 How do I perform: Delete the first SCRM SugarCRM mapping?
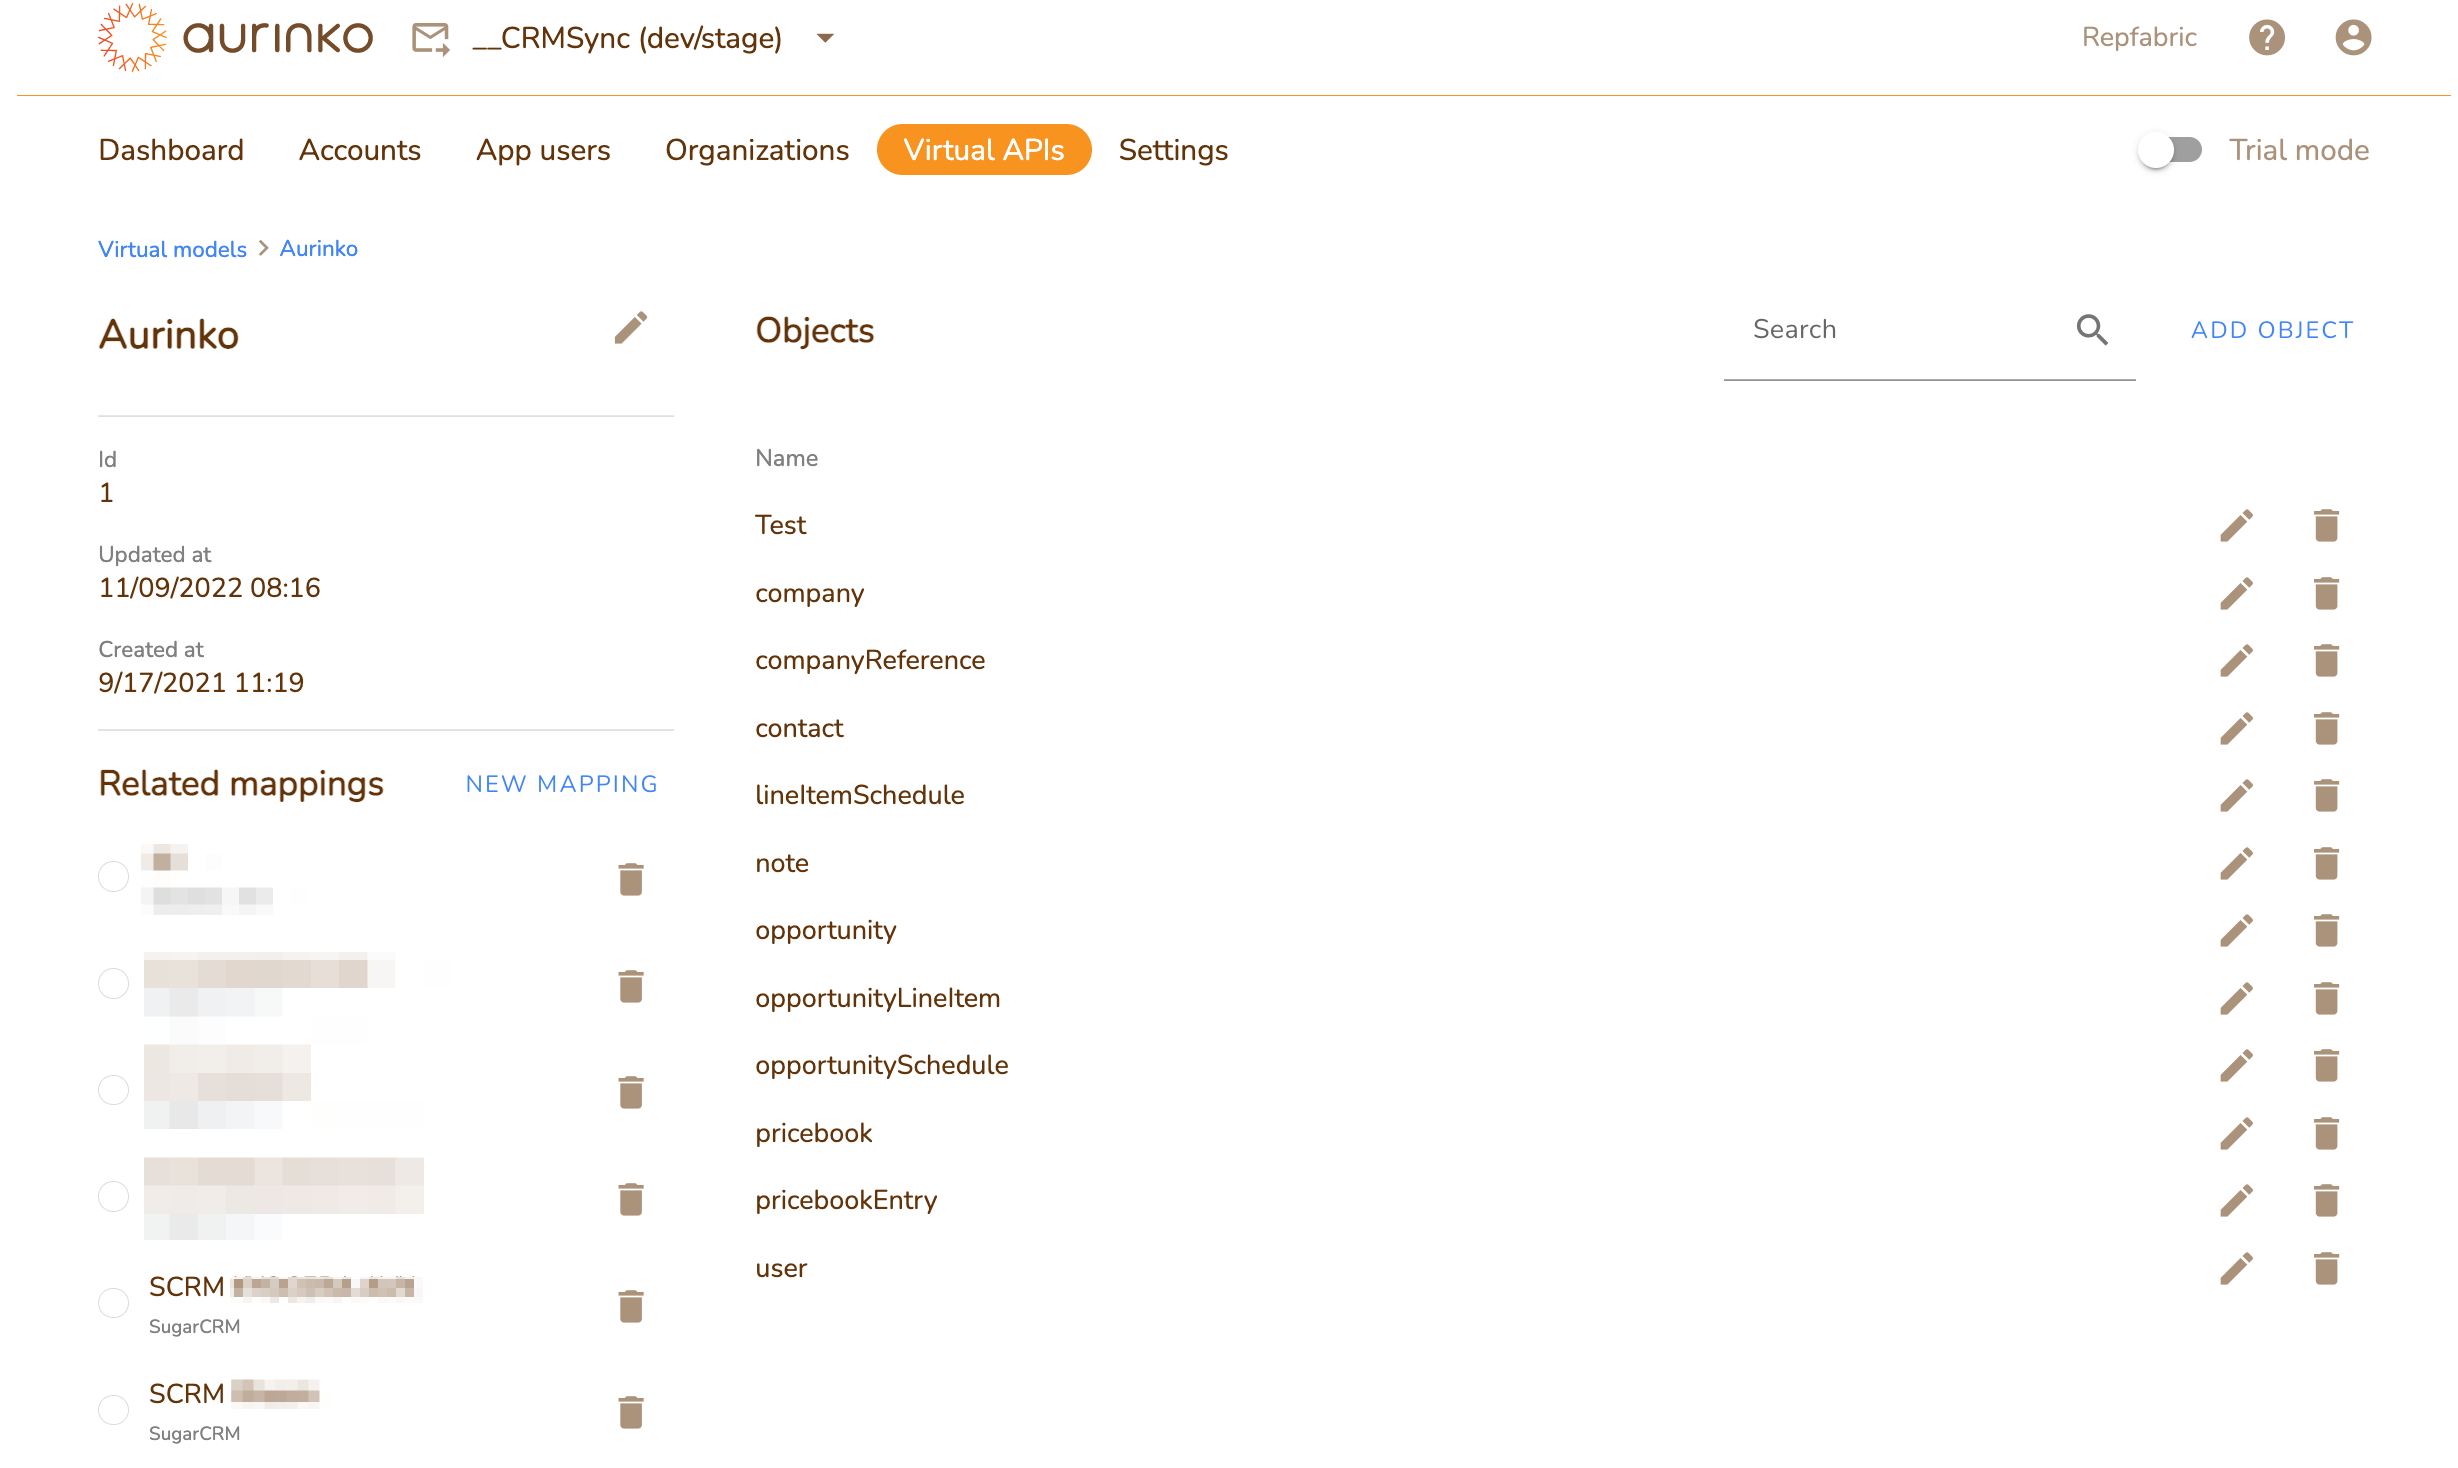pyautogui.click(x=630, y=1306)
